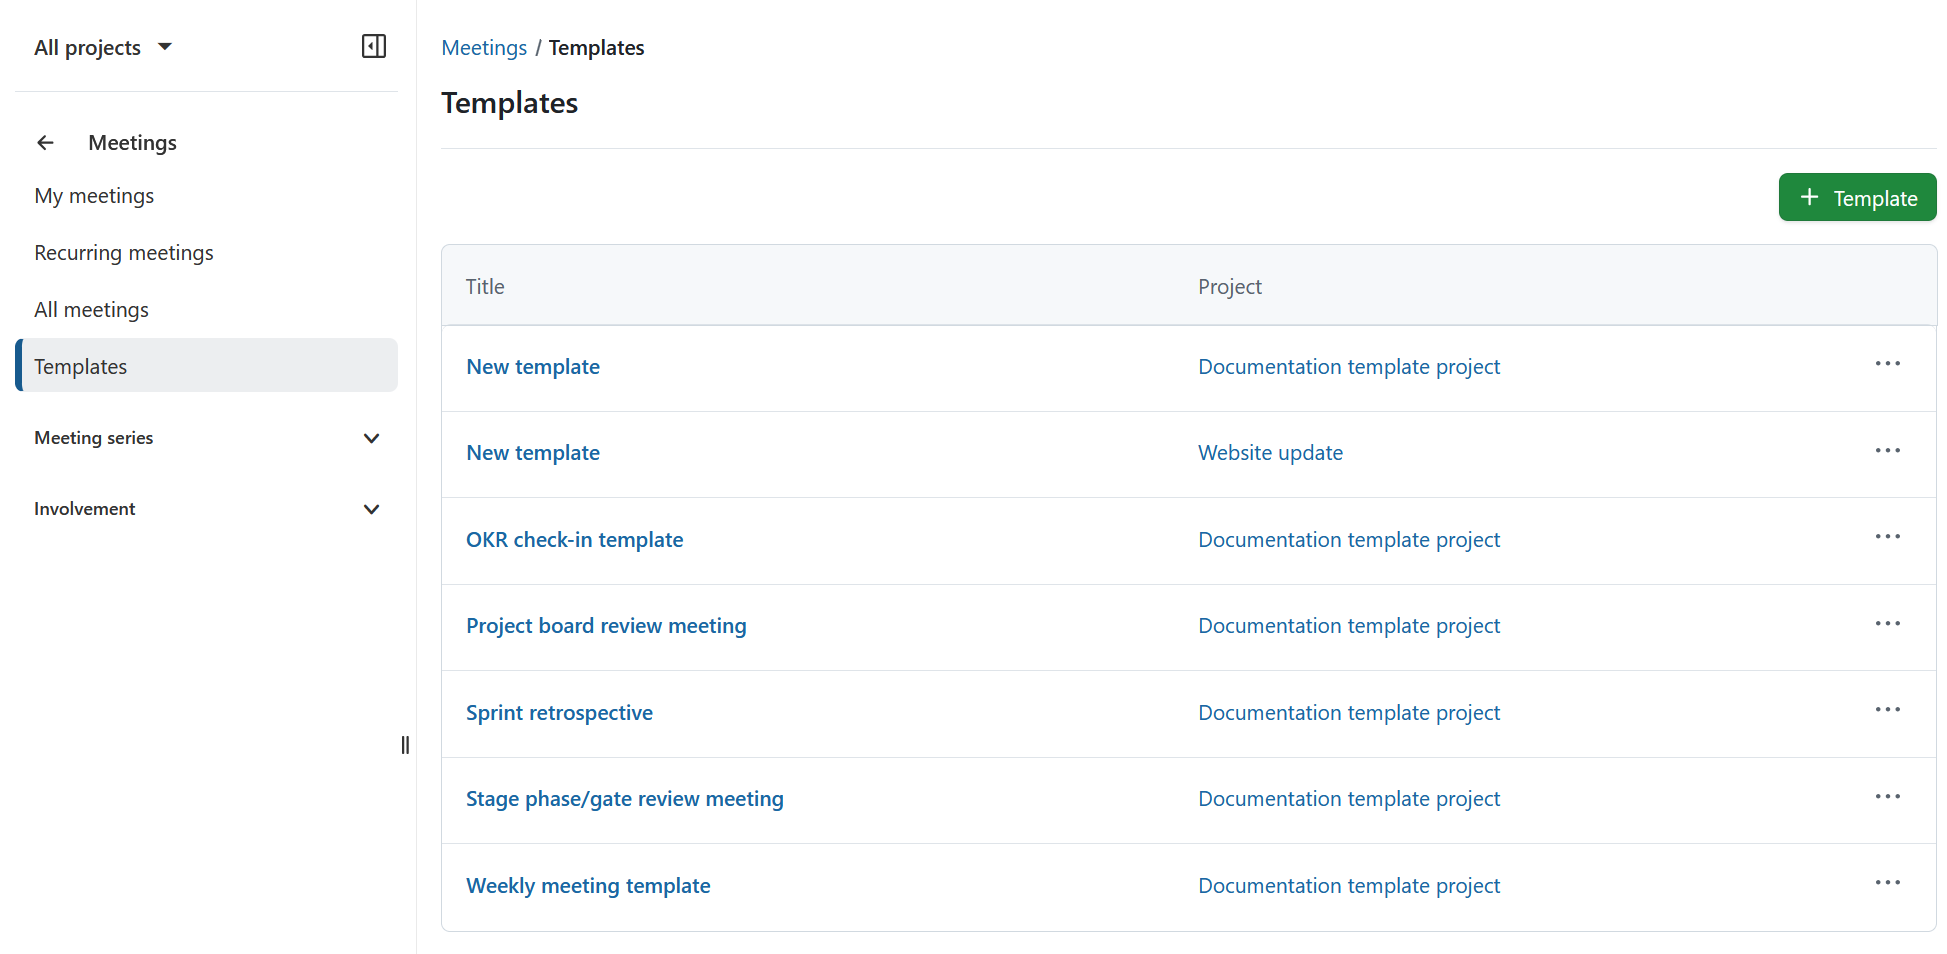Open the actions menu for Weekly meeting template
The image size is (1947, 954).
1888,882
